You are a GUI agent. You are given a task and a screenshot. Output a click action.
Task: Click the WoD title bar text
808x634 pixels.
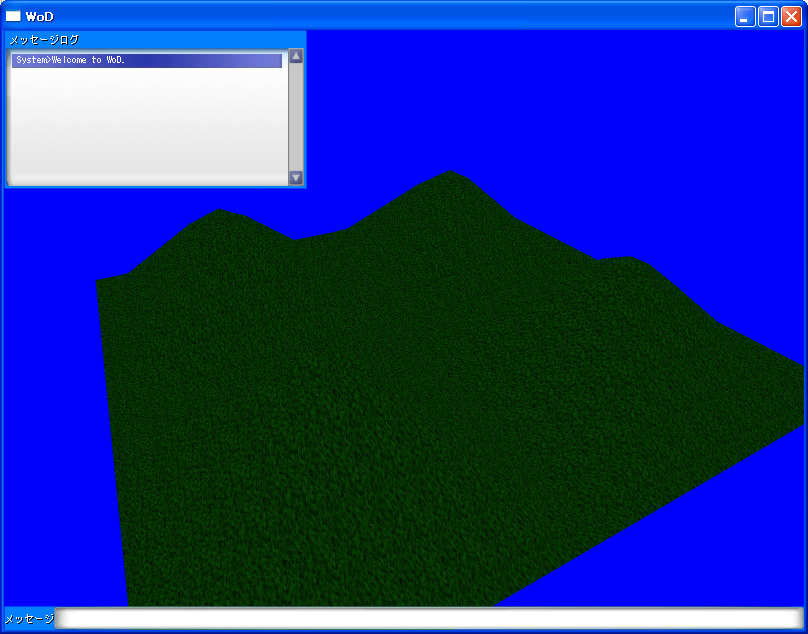(40, 16)
